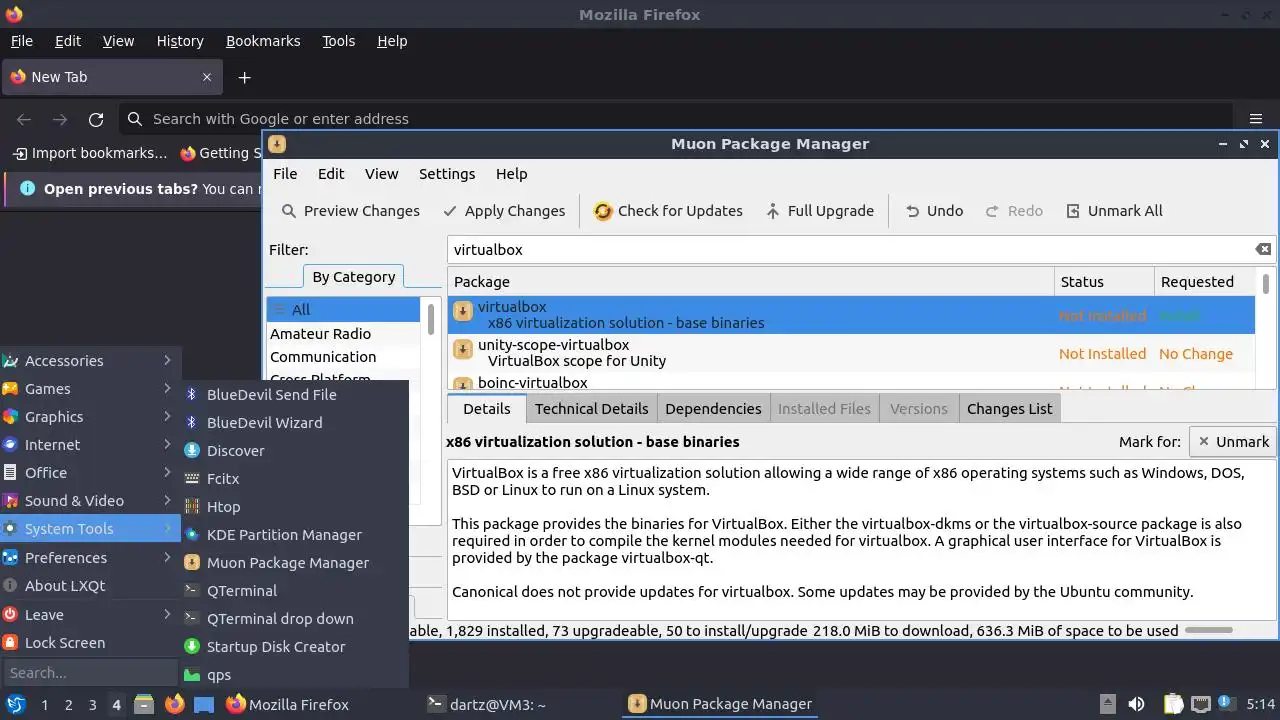Expand the Accessories submenu
The image size is (1280, 720).
tap(90, 361)
